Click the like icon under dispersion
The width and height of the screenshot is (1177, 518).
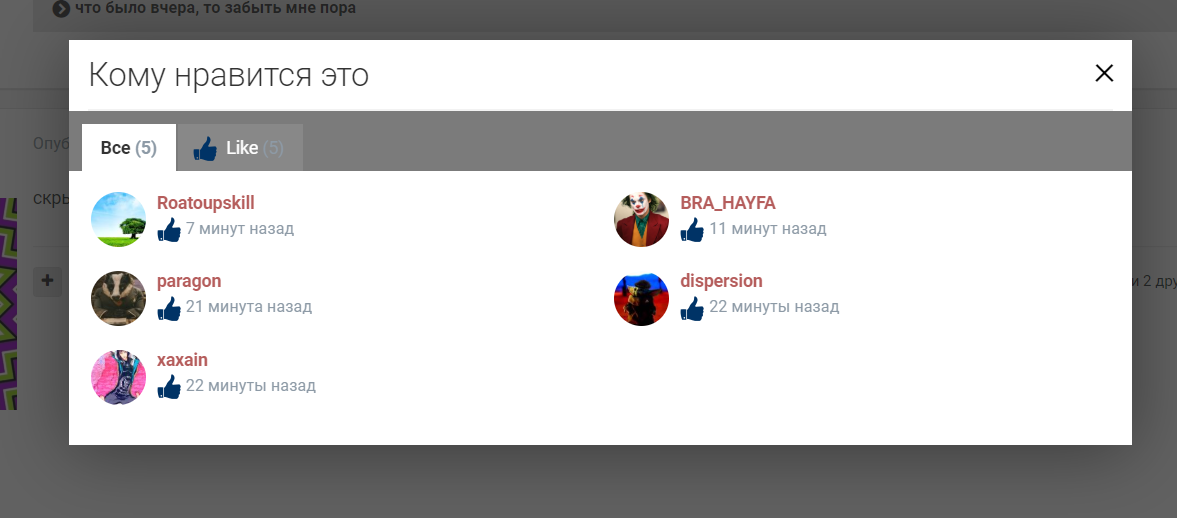pyautogui.click(x=692, y=308)
